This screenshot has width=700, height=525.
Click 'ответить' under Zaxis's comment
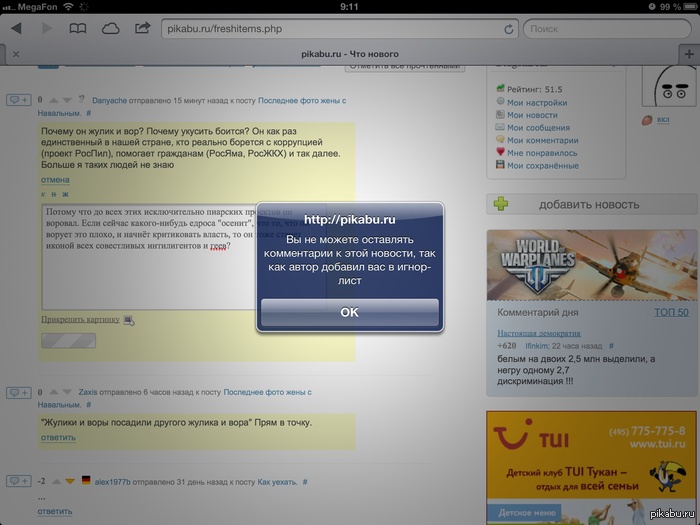coord(58,437)
